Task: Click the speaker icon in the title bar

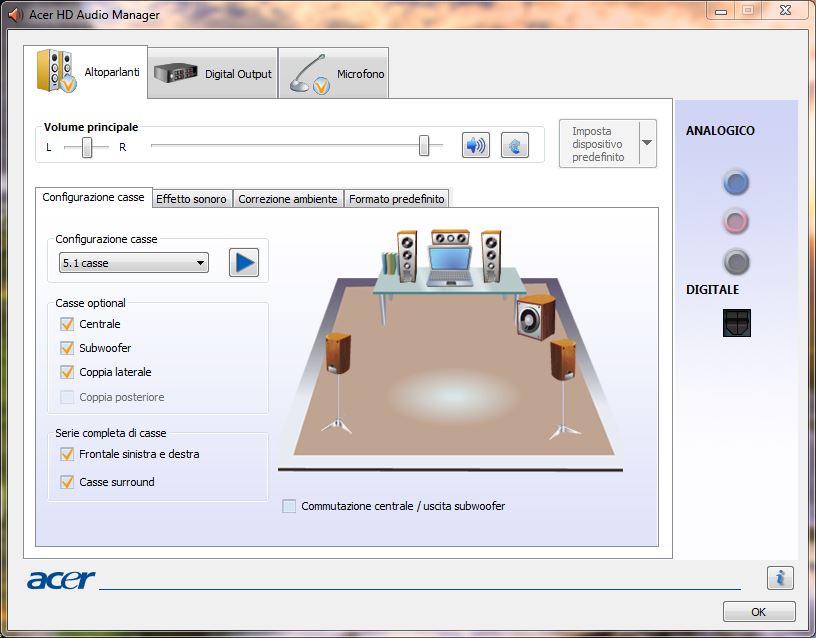Action: [x=15, y=15]
